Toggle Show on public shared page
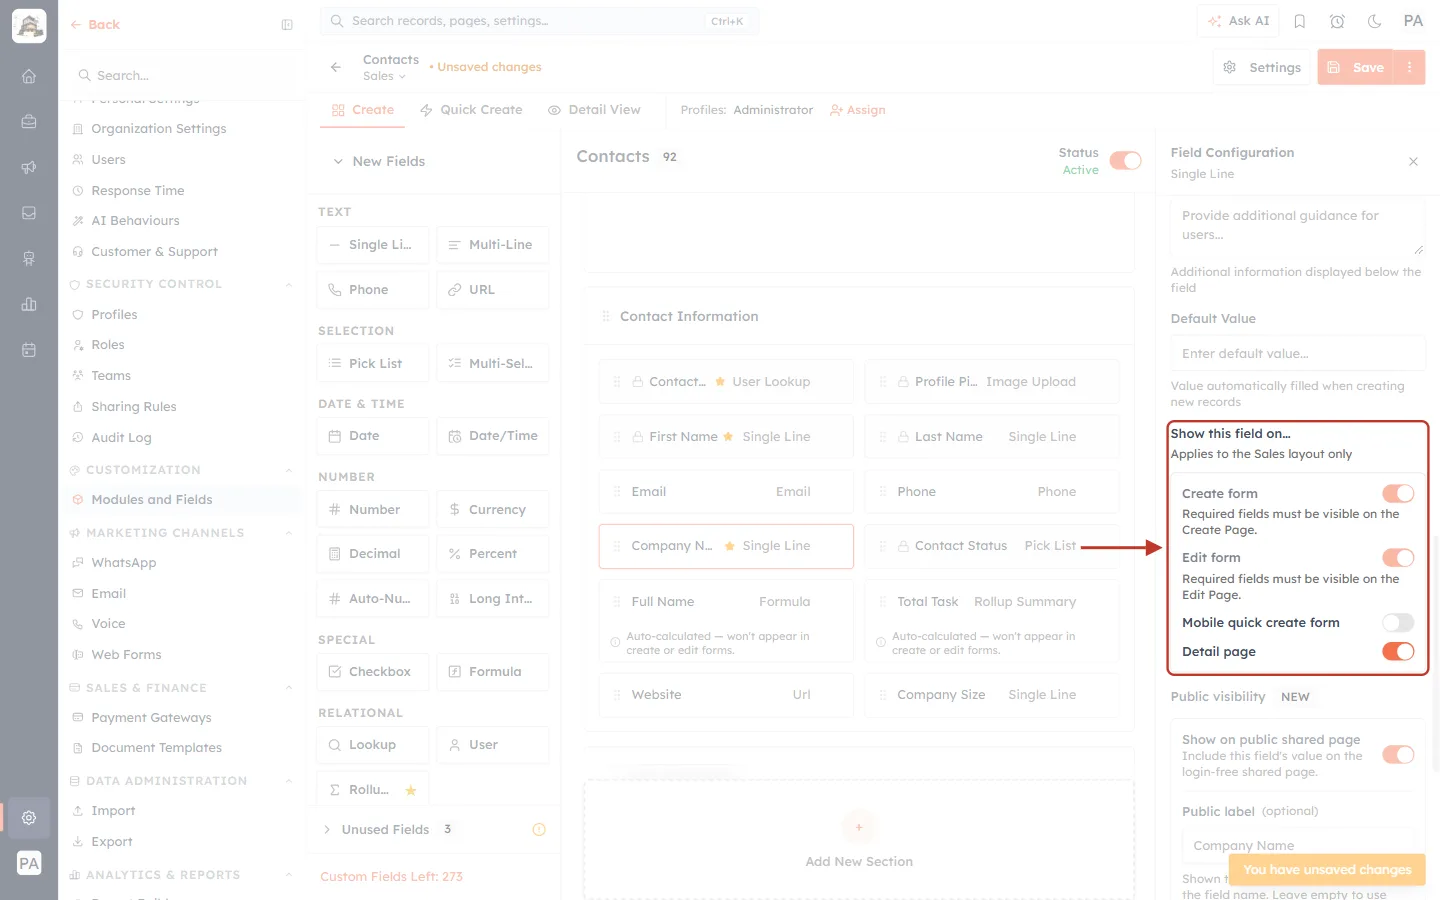Screen dimensions: 1440x900 1398,754
